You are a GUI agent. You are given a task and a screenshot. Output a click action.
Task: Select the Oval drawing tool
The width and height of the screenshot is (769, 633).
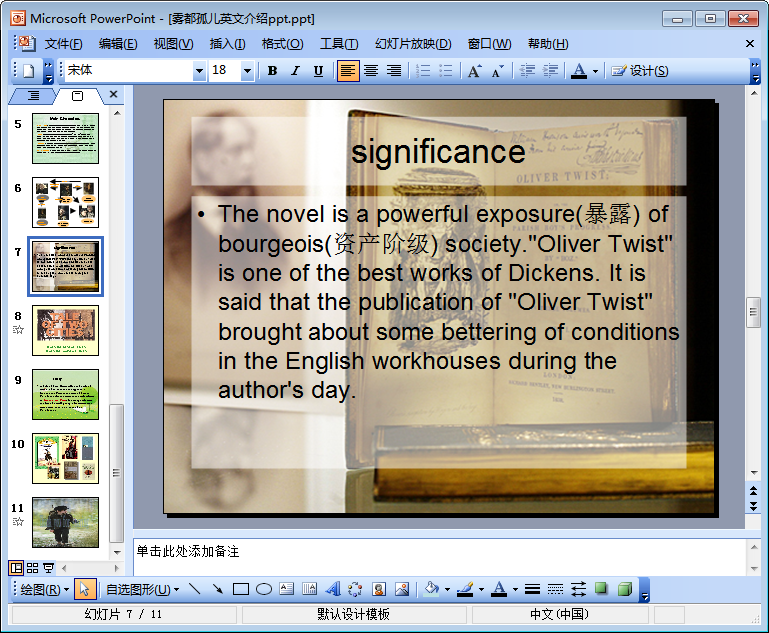(x=264, y=589)
